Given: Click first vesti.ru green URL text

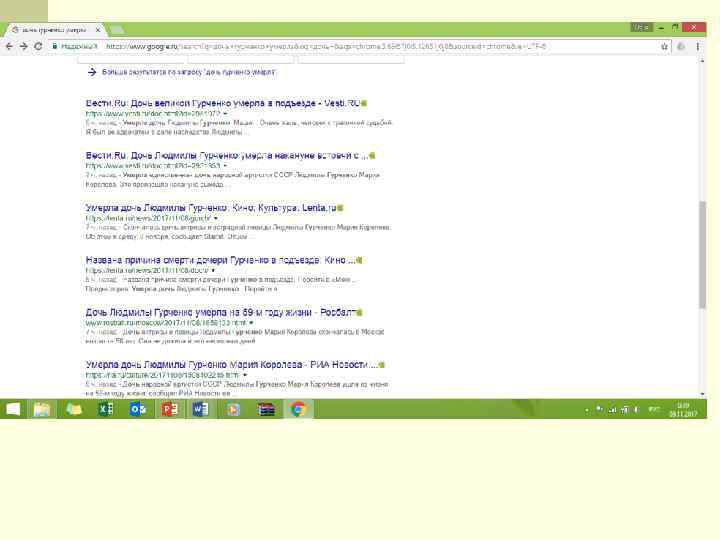Looking at the screenshot, I should click(x=153, y=113).
